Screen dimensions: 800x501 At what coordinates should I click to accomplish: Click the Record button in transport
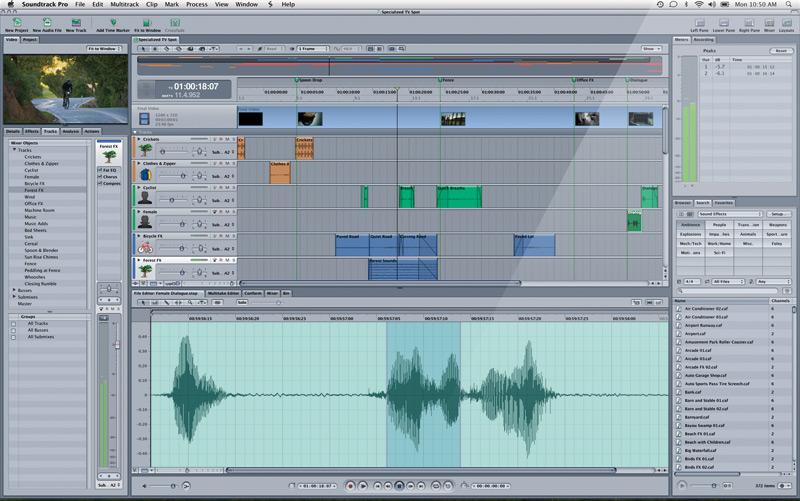(350, 486)
